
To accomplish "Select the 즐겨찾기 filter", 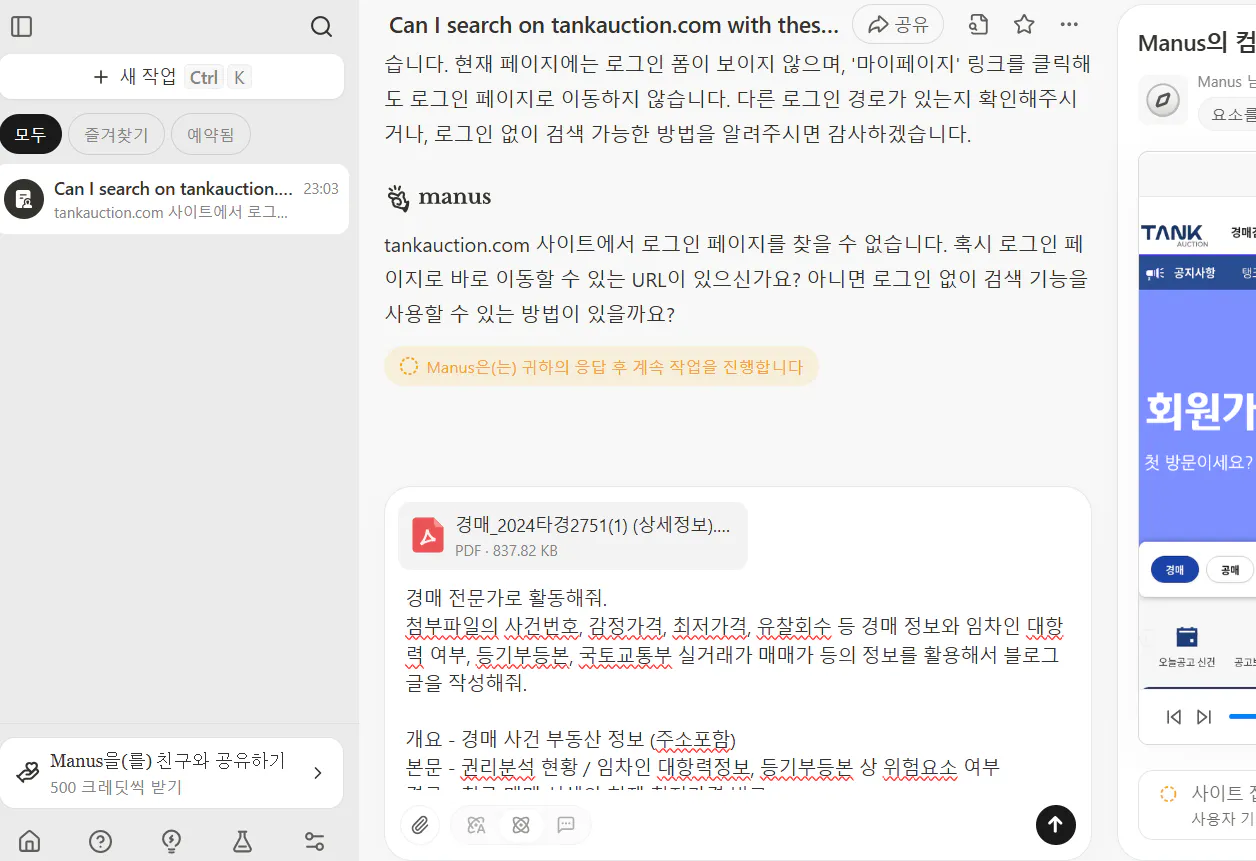I will [116, 134].
